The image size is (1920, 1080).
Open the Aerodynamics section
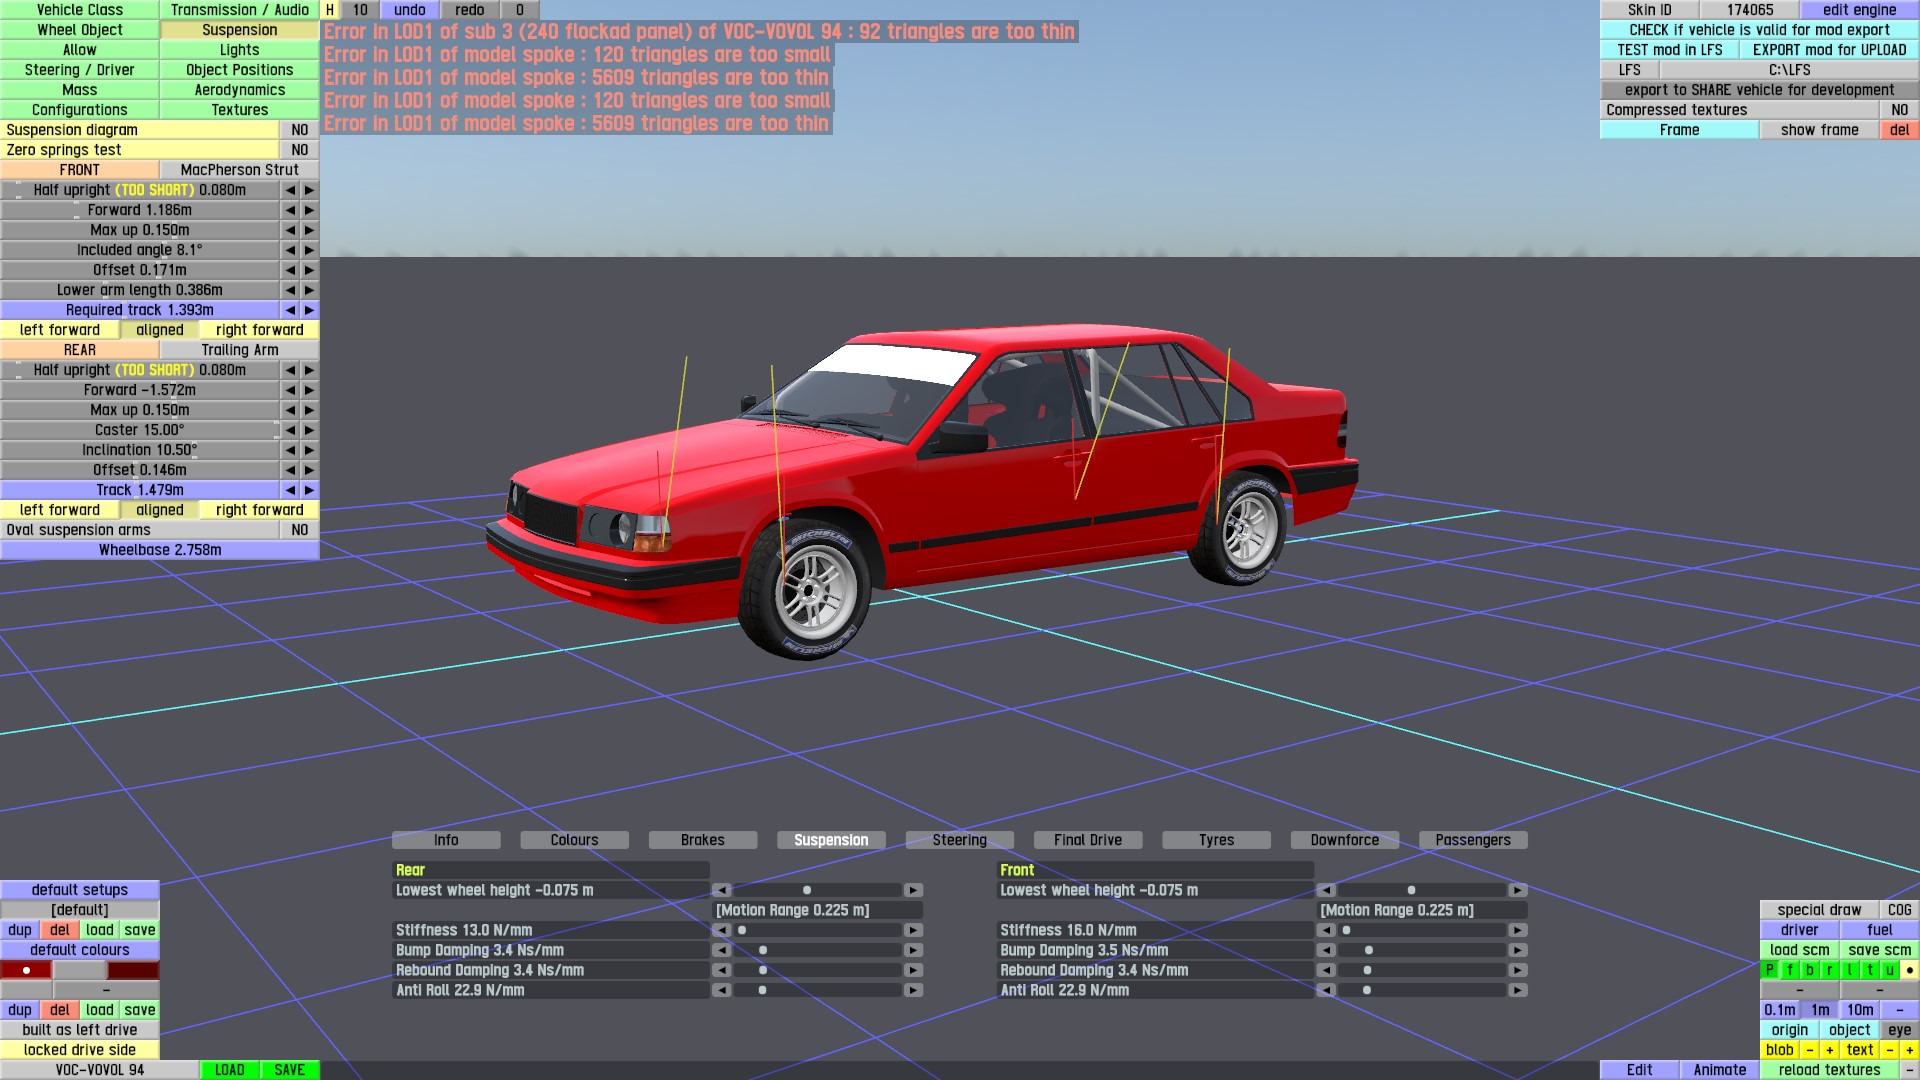pos(239,90)
